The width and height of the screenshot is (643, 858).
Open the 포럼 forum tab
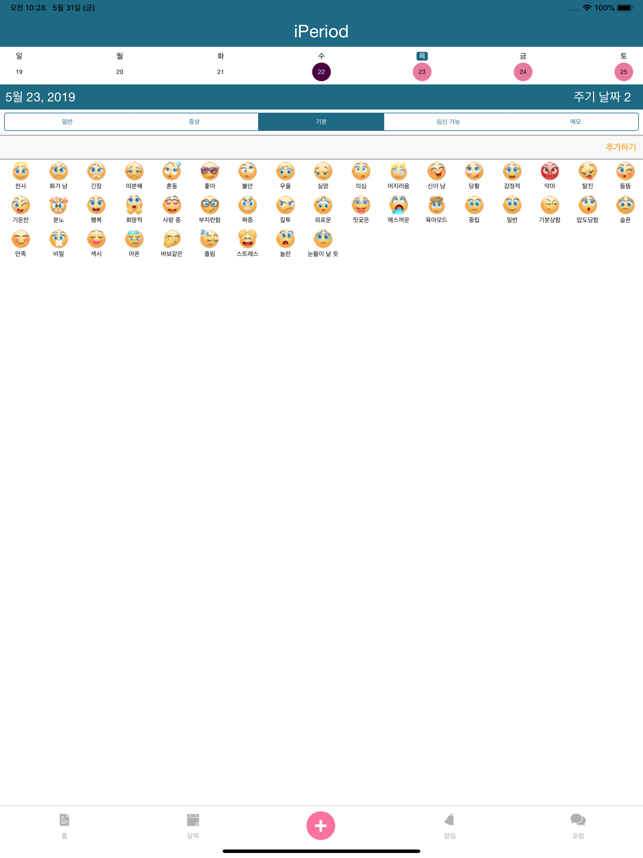(x=578, y=825)
